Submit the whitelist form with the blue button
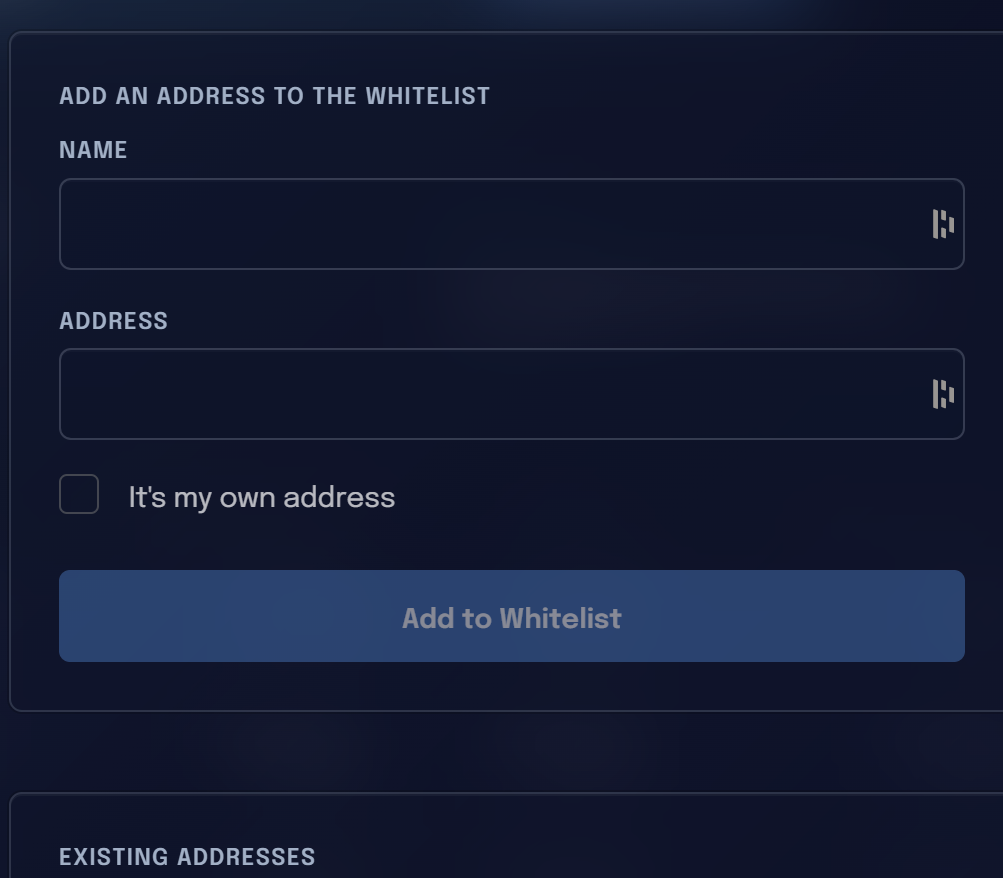The image size is (1003, 878). point(512,616)
